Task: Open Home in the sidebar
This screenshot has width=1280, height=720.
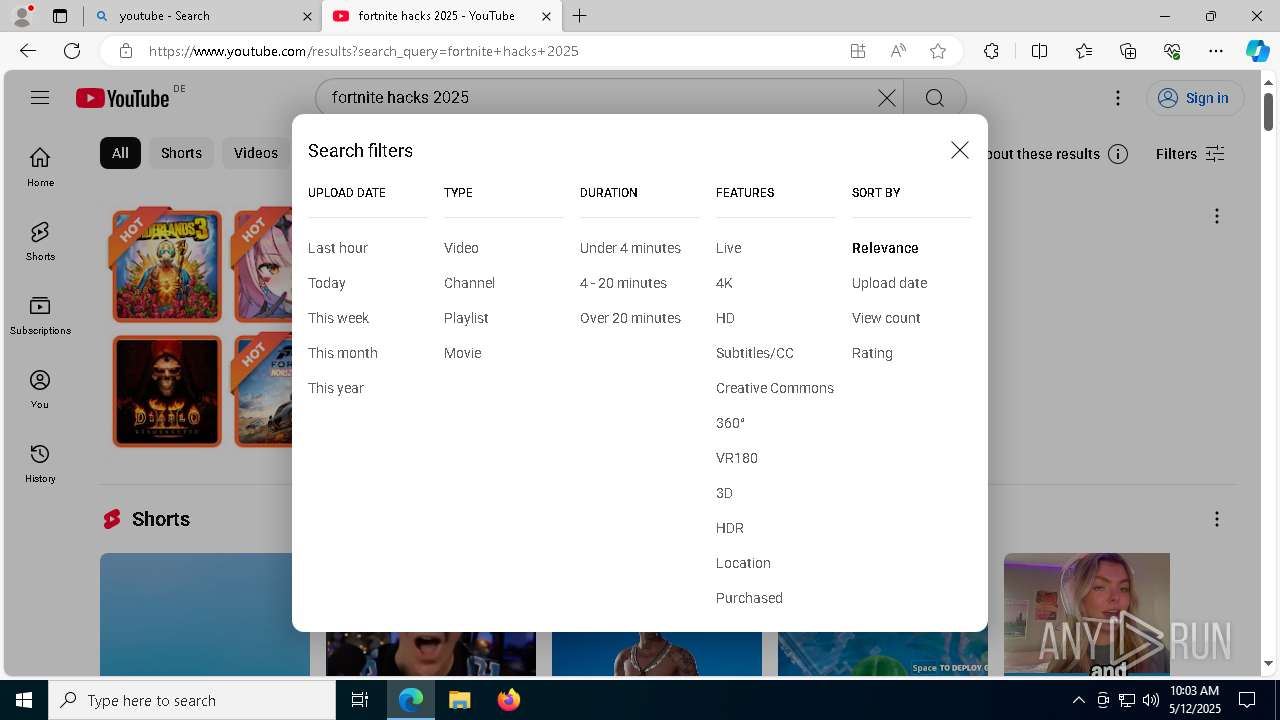Action: click(x=40, y=167)
